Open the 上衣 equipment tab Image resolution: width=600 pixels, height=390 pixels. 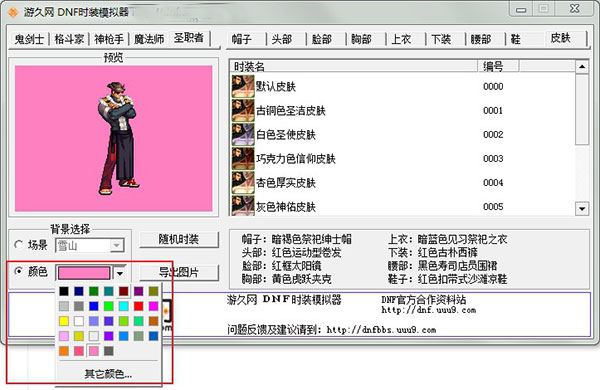(x=406, y=39)
